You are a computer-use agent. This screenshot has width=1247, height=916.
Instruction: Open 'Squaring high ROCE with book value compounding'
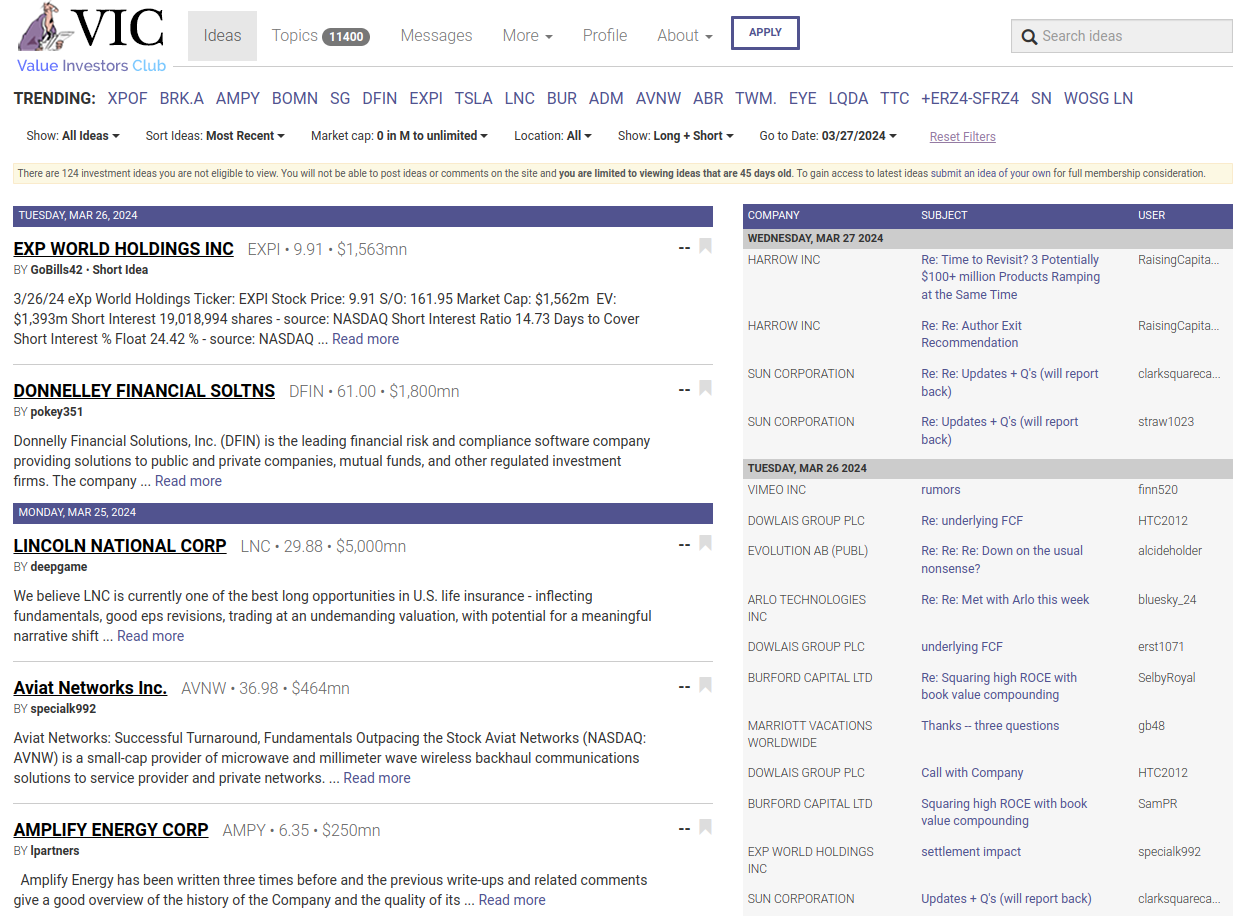click(x=1004, y=812)
